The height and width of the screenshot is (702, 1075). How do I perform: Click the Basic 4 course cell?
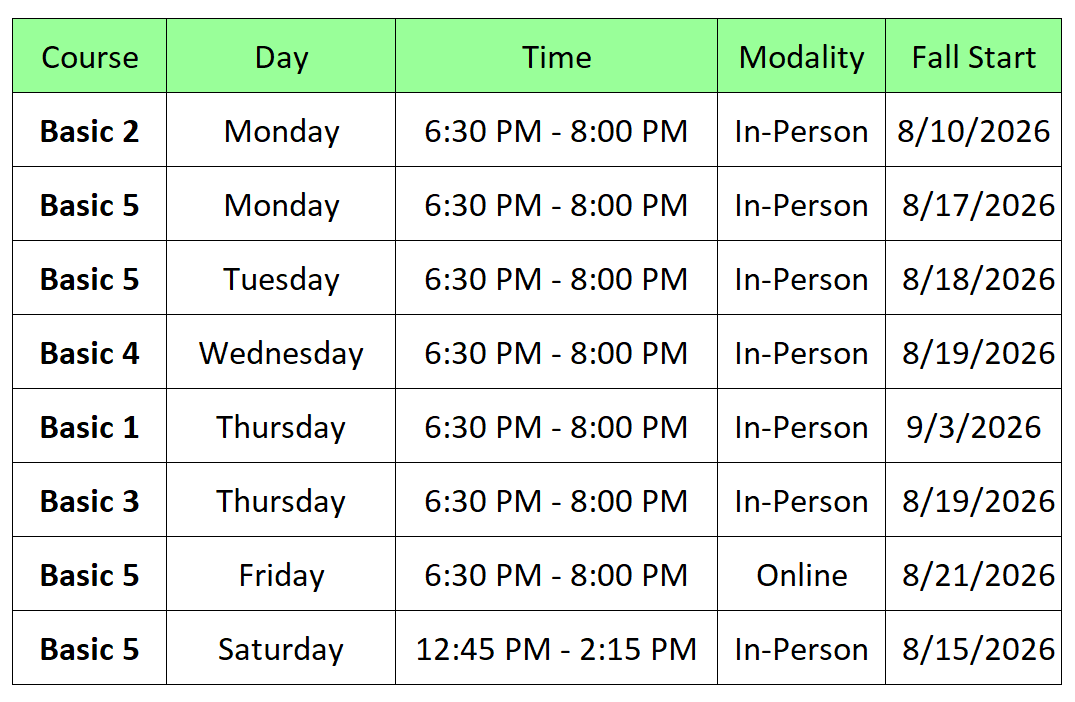(x=89, y=352)
